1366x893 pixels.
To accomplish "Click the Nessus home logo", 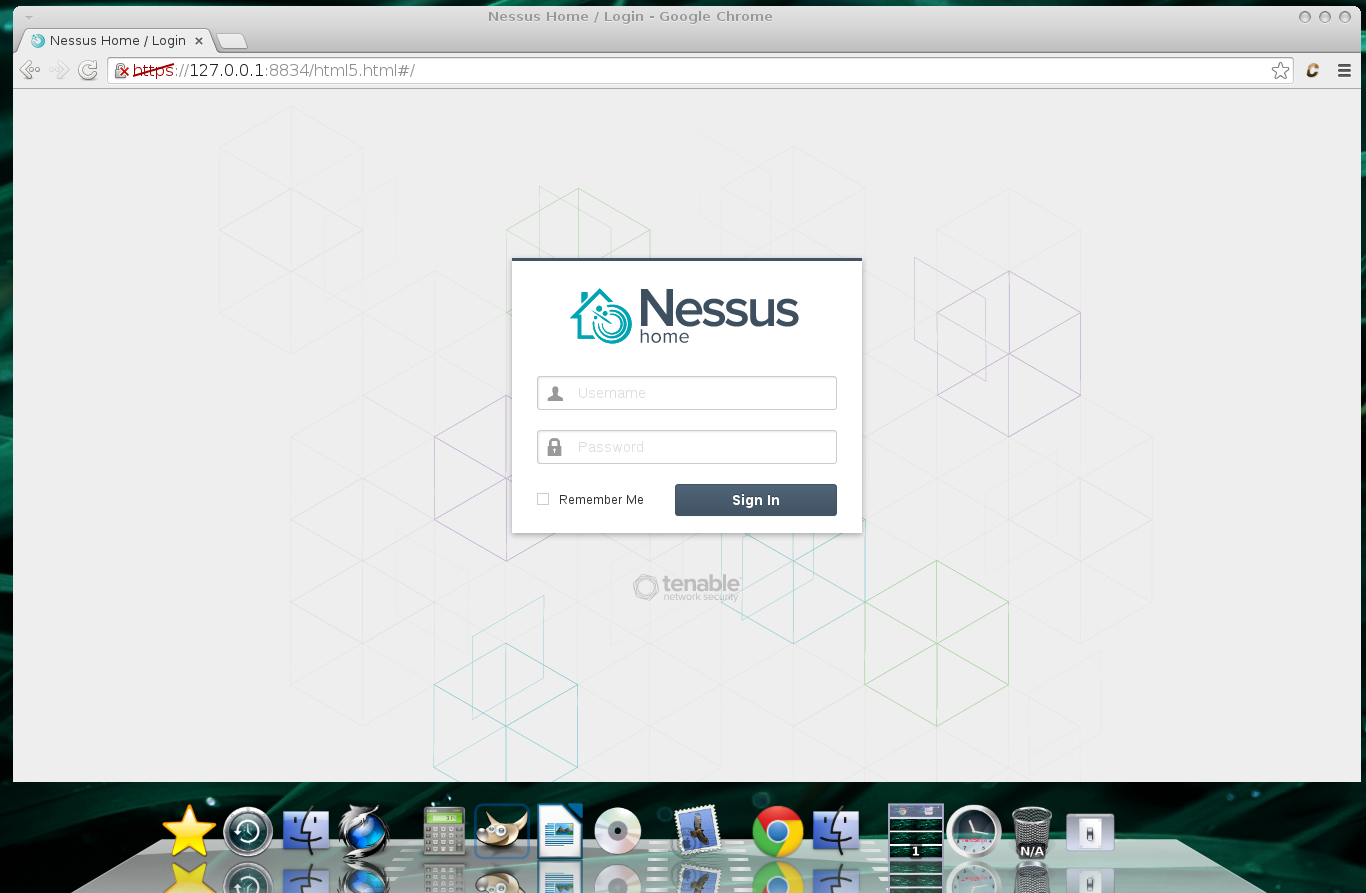I will (685, 316).
